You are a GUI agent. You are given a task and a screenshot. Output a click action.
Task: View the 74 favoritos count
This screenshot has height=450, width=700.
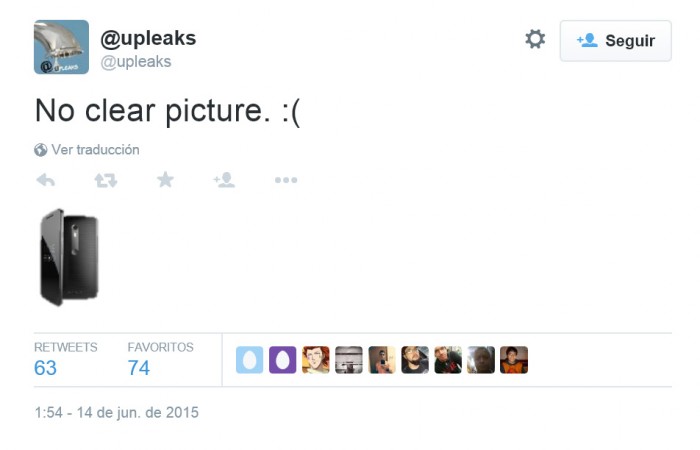[x=139, y=368]
